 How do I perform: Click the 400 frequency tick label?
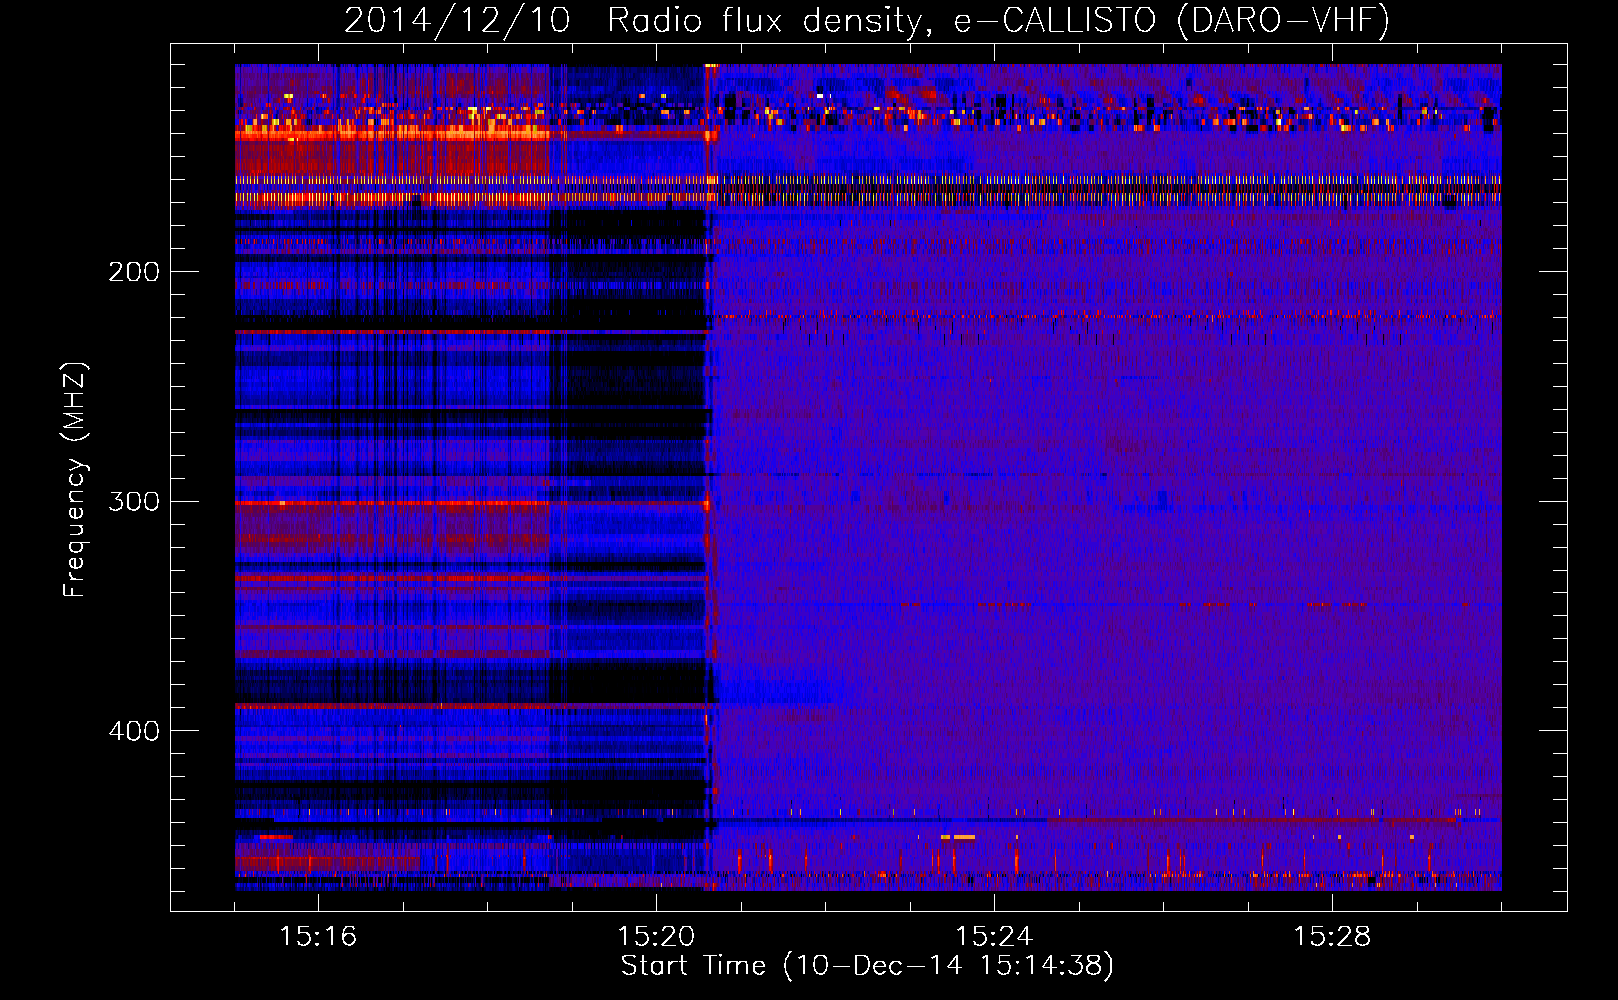(x=133, y=731)
